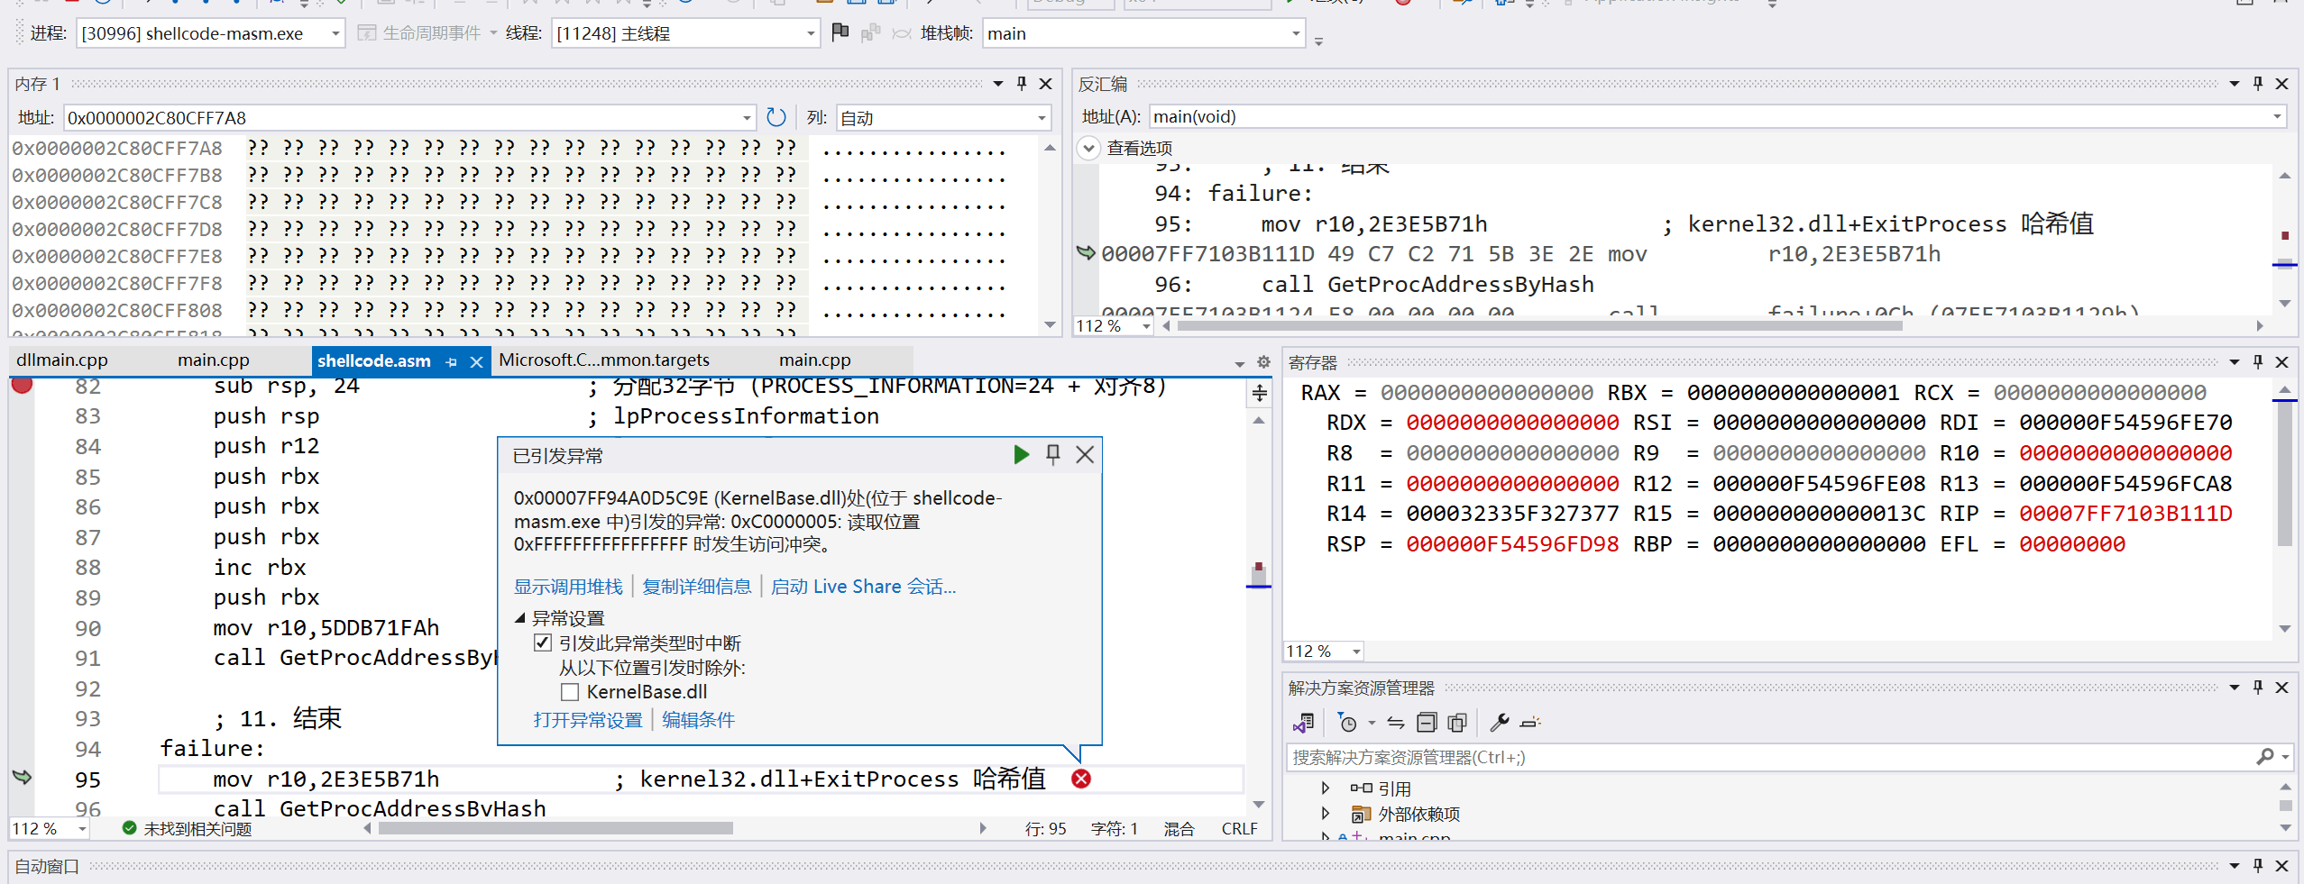Viewport: 2304px width, 884px height.
Task: Expand the viewing options in Disassembly
Action: pyautogui.click(x=1089, y=148)
